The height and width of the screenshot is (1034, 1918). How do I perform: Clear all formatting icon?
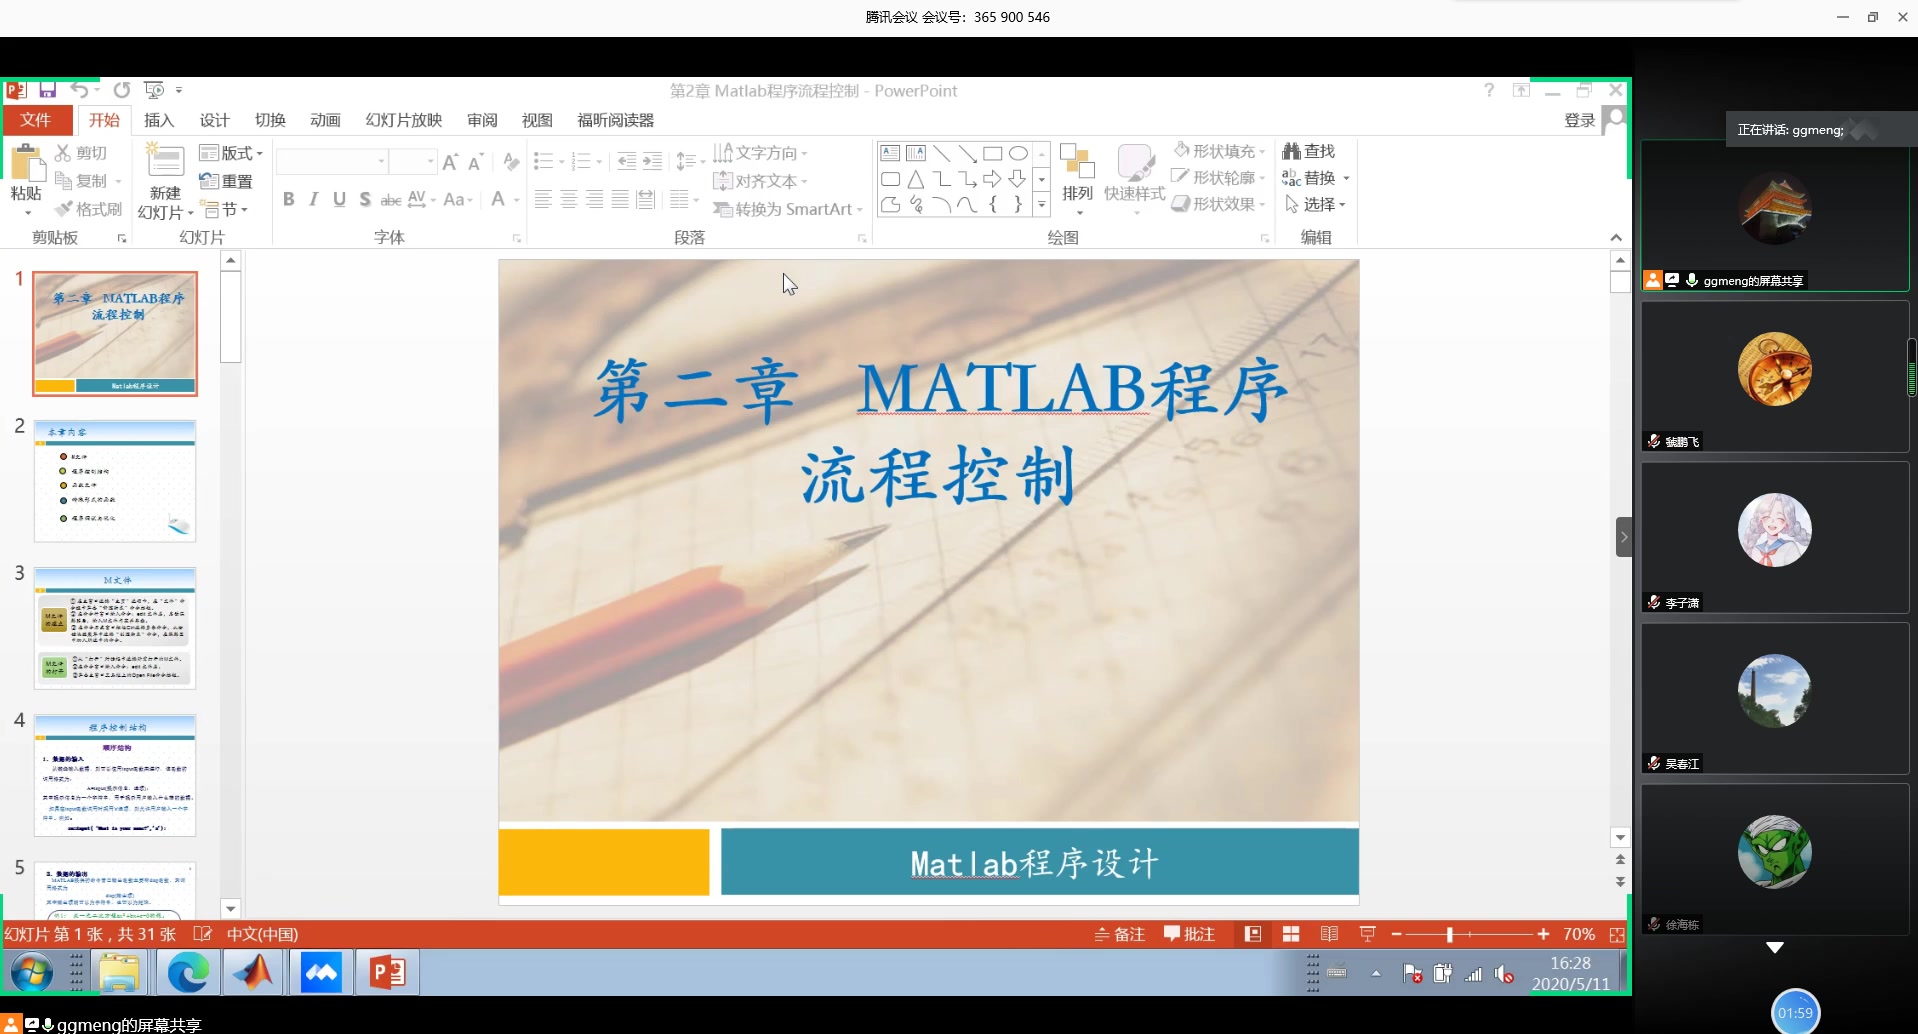[511, 162]
